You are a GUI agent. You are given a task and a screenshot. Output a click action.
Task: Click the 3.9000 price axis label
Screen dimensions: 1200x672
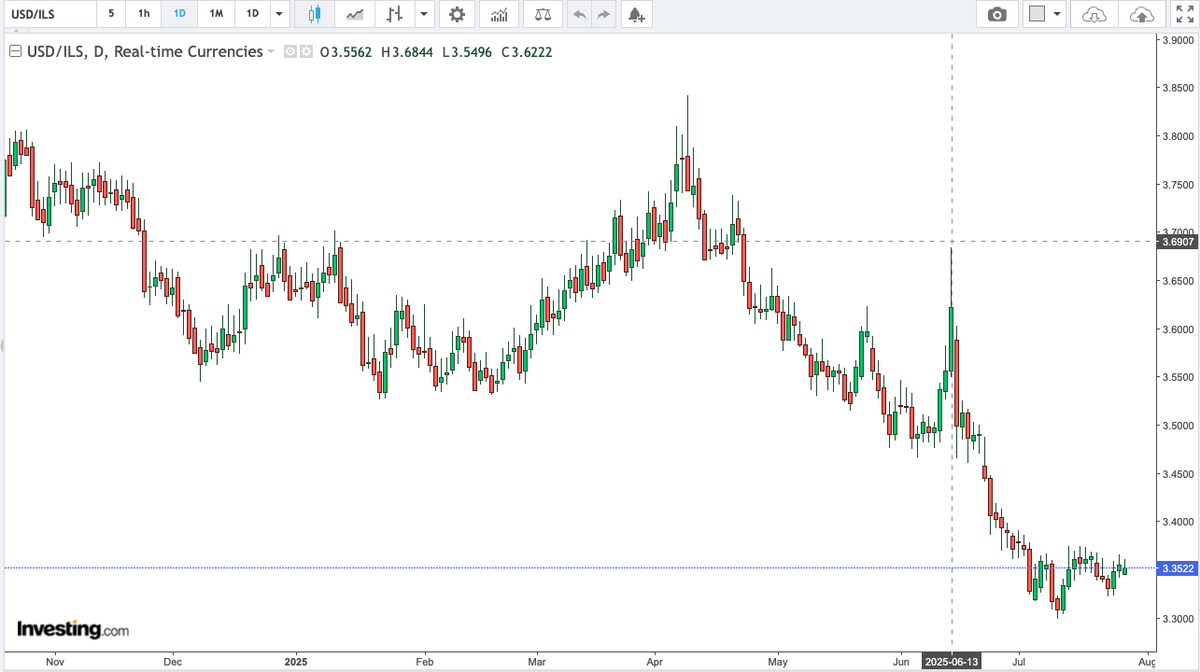(x=1177, y=41)
